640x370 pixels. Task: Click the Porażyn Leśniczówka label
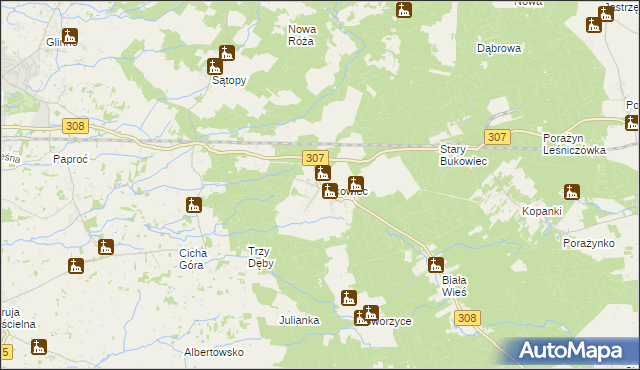(574, 144)
